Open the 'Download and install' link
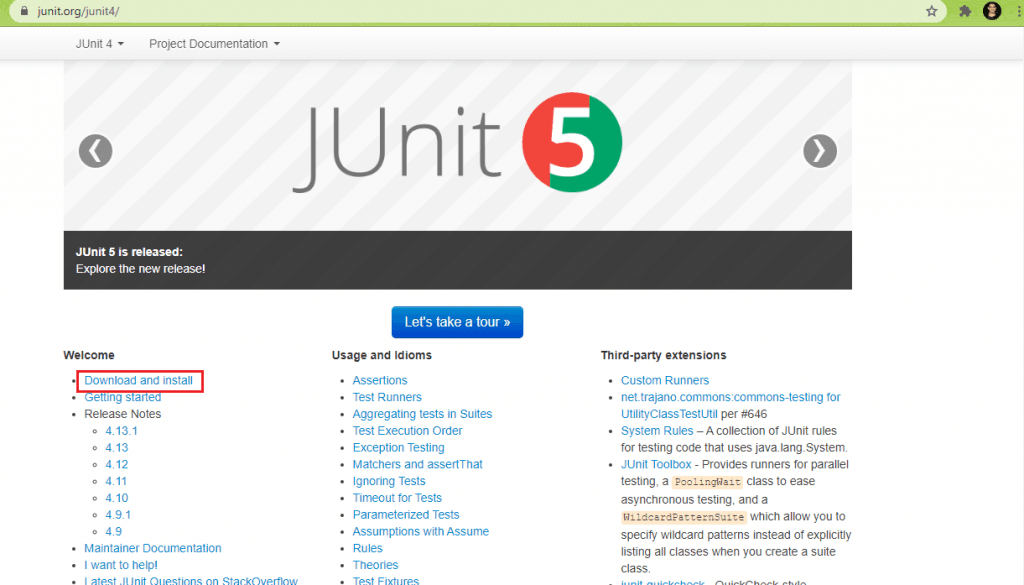 click(139, 380)
